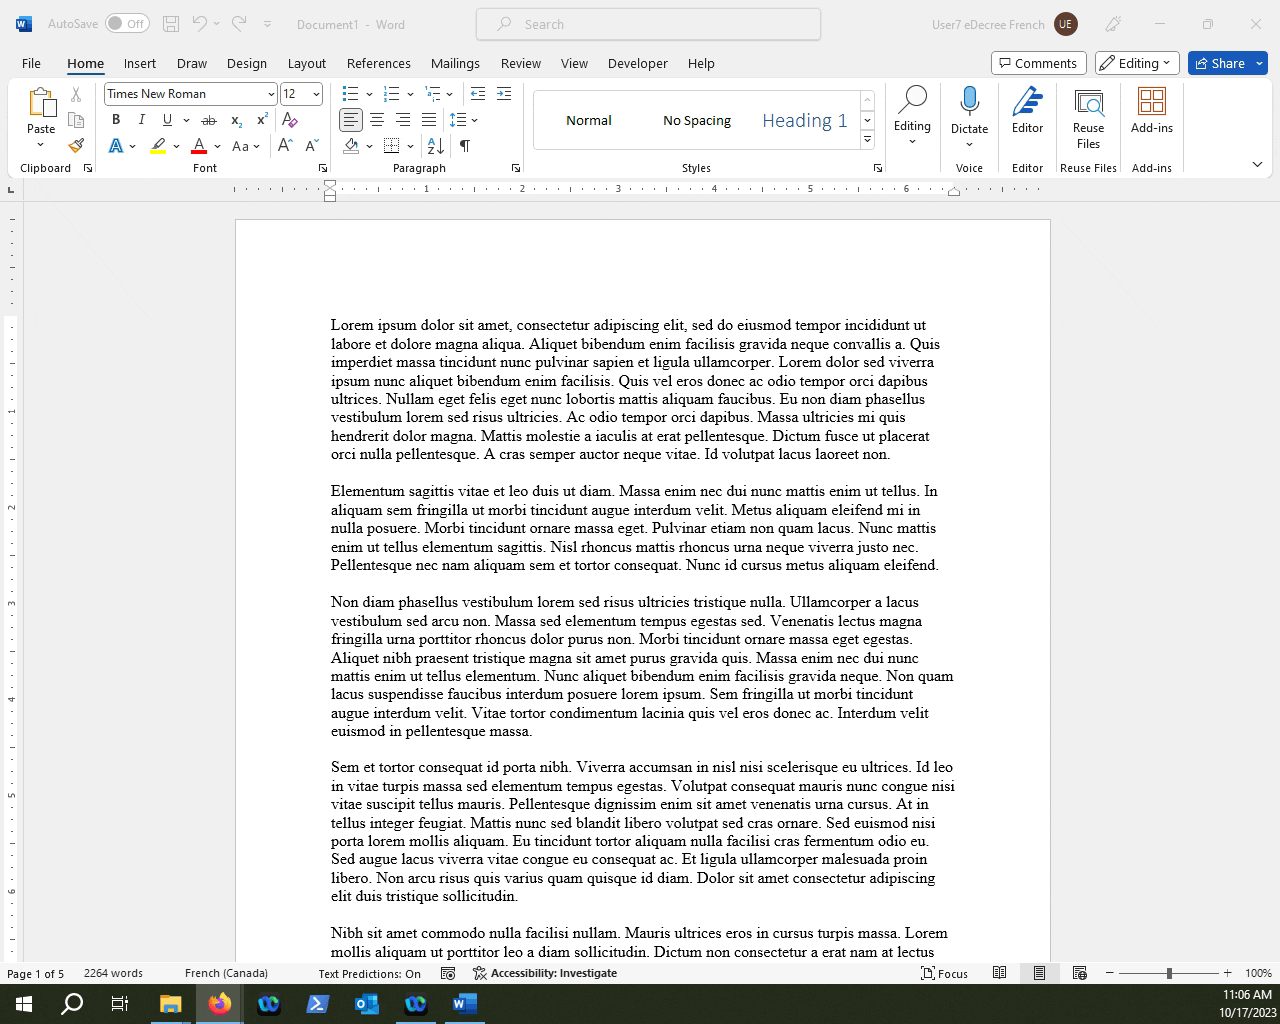Image resolution: width=1280 pixels, height=1024 pixels.
Task: Toggle Text Predictions in the status bar
Action: point(369,973)
